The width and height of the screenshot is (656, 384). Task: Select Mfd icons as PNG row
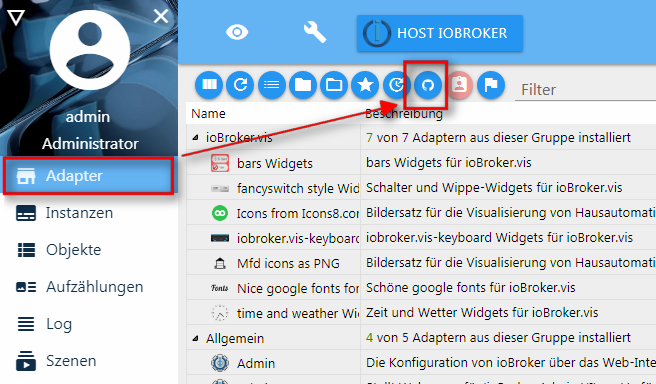click(421, 263)
